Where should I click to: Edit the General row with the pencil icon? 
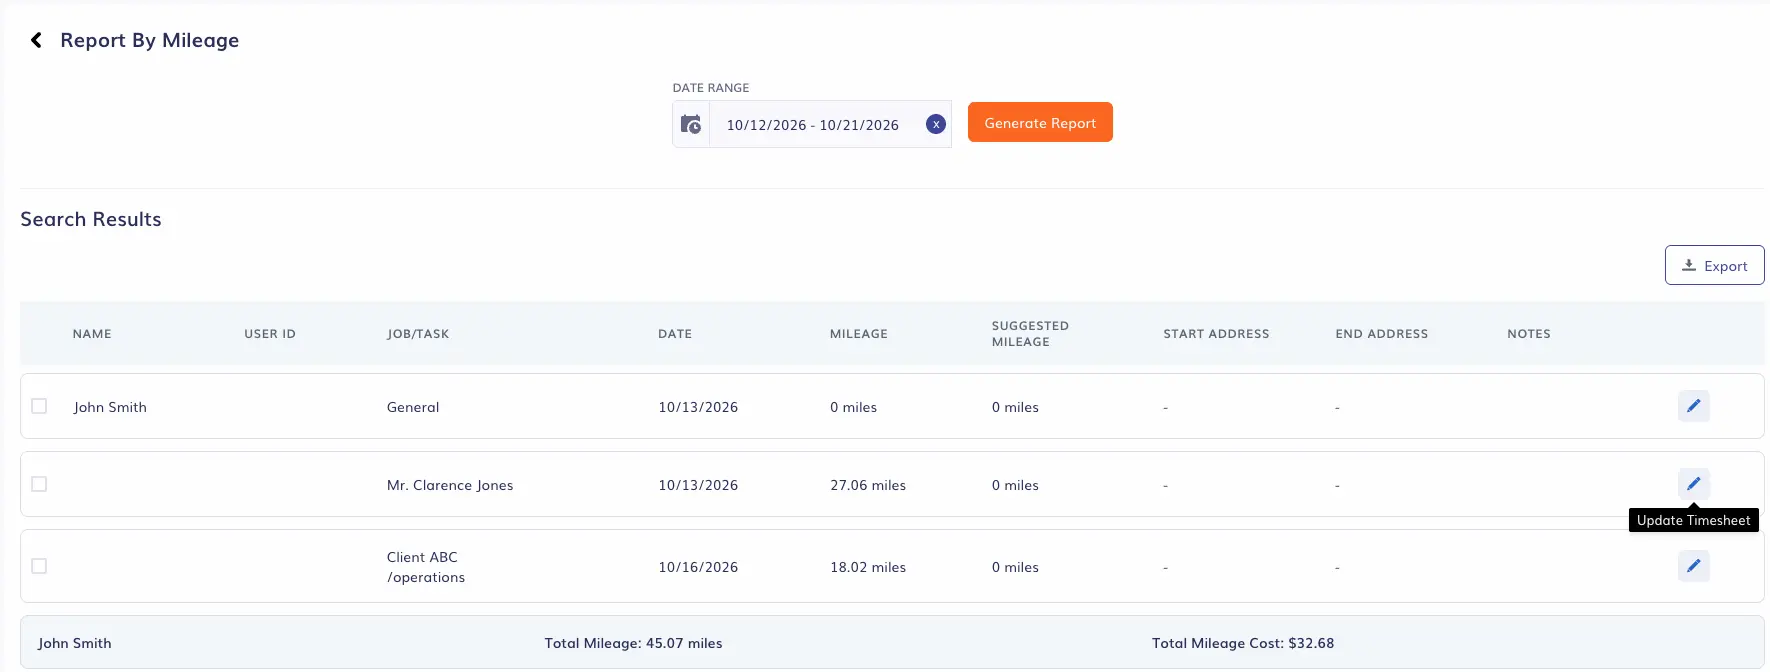(x=1693, y=406)
